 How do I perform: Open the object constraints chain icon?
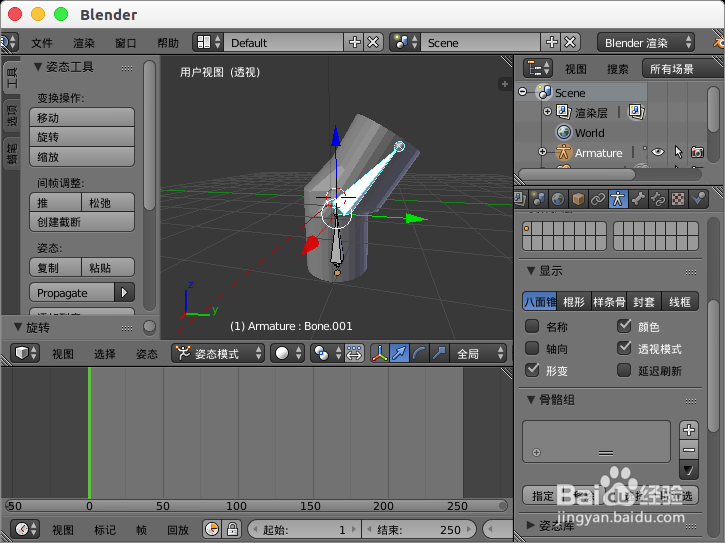click(x=598, y=199)
